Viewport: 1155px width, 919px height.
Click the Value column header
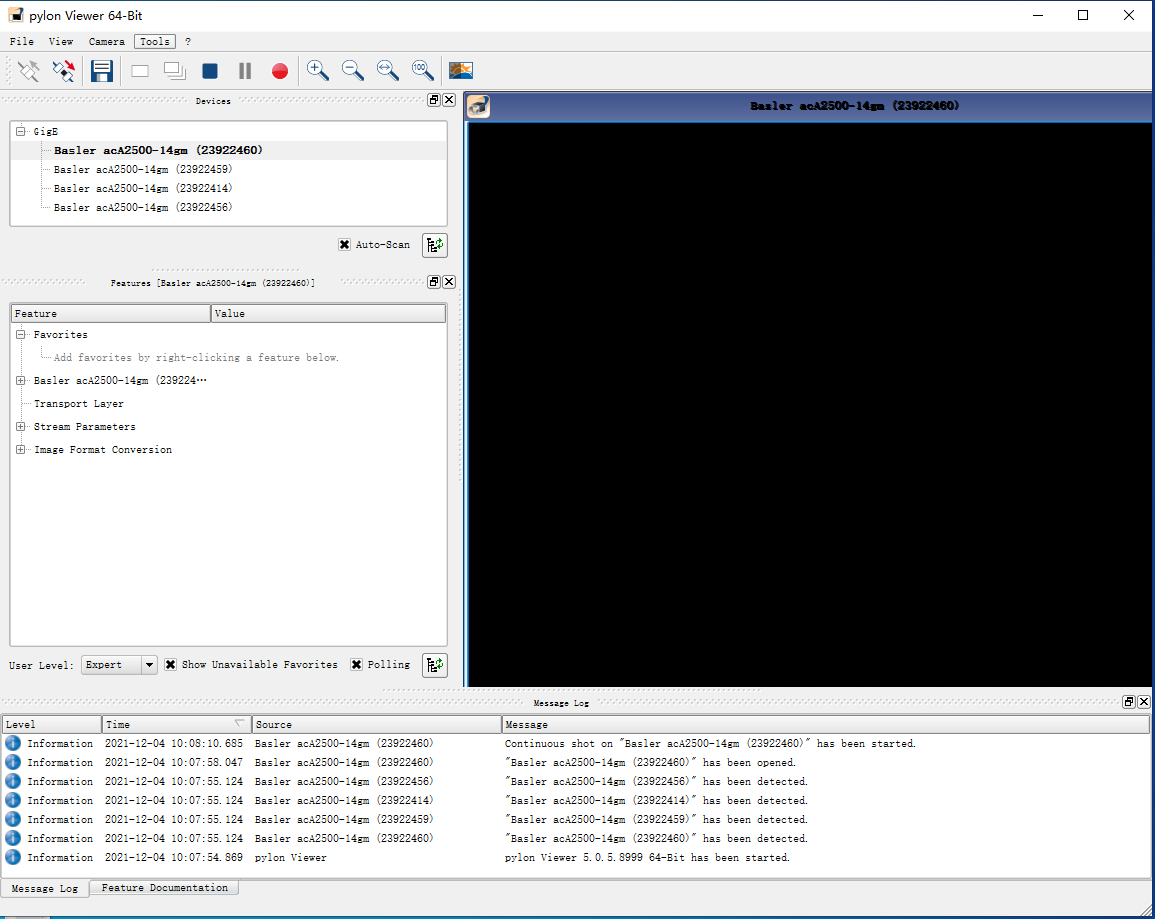(329, 314)
